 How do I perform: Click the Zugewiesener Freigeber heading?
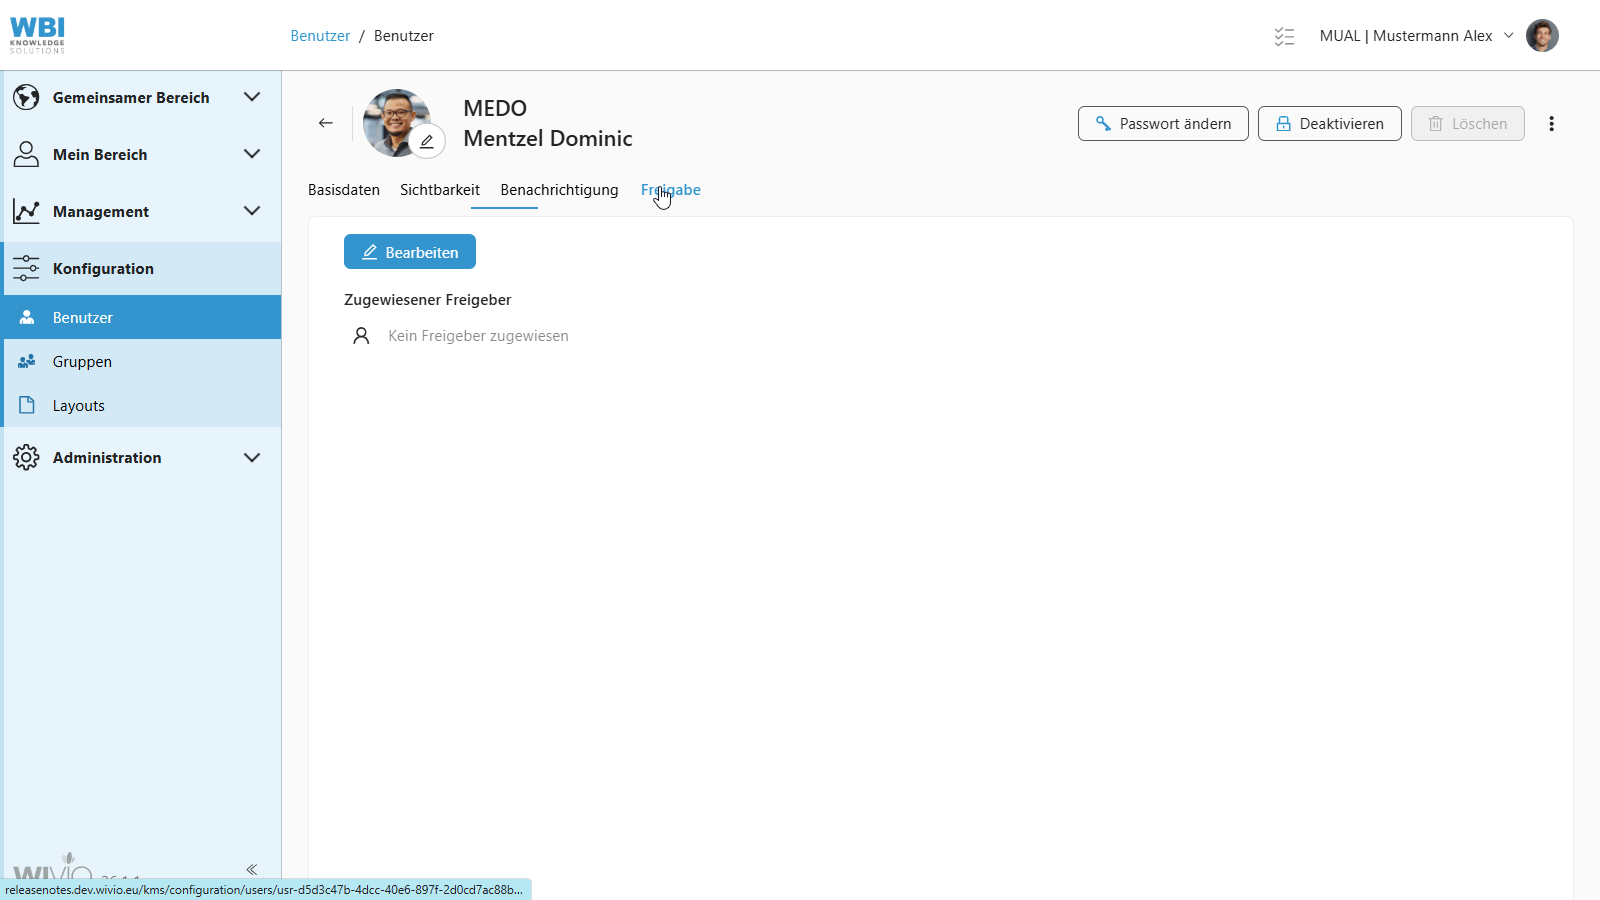[x=427, y=300]
